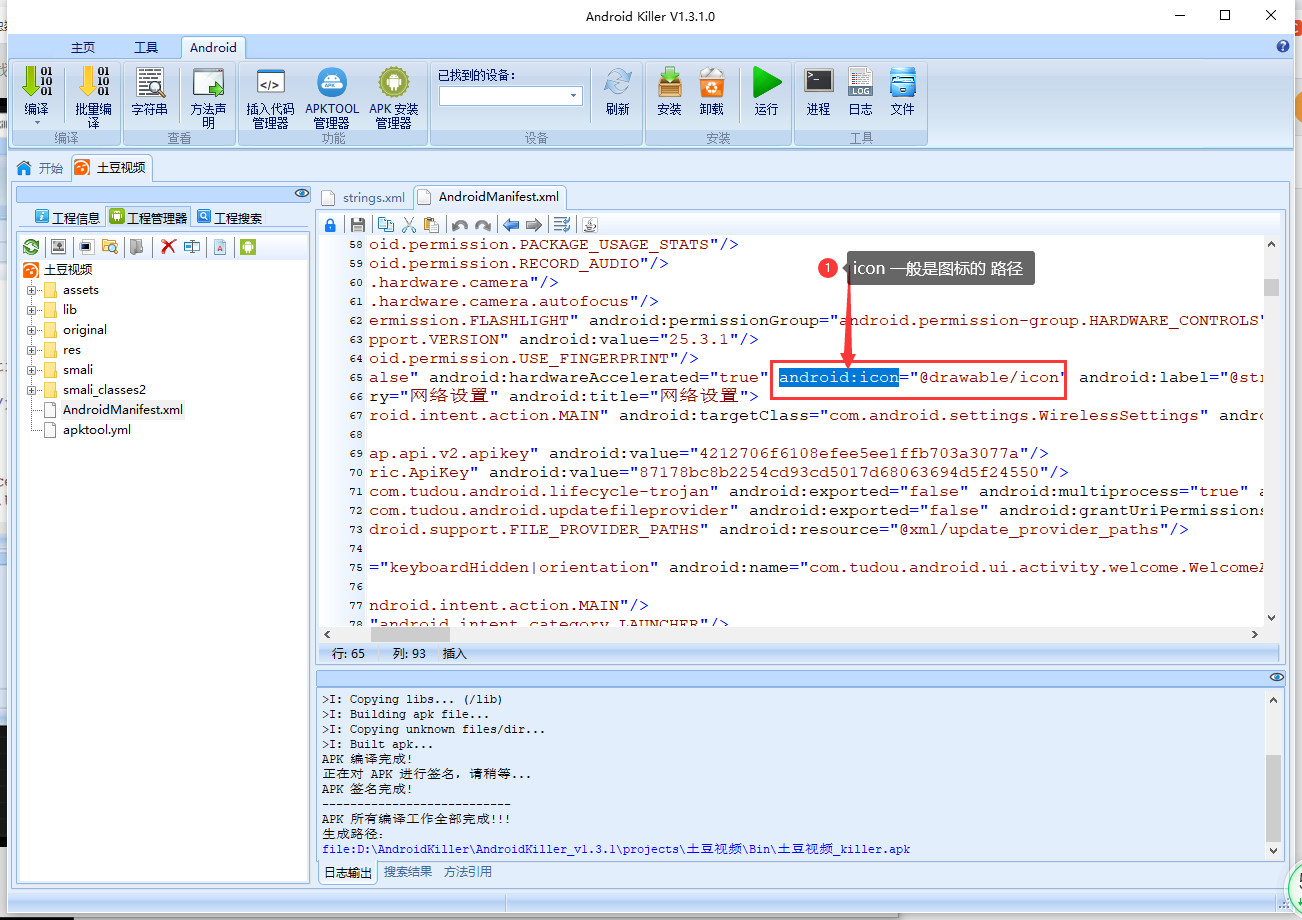Screen dimensions: 1302x920
Task: Open the APK 安装管理器
Action: click(x=394, y=96)
